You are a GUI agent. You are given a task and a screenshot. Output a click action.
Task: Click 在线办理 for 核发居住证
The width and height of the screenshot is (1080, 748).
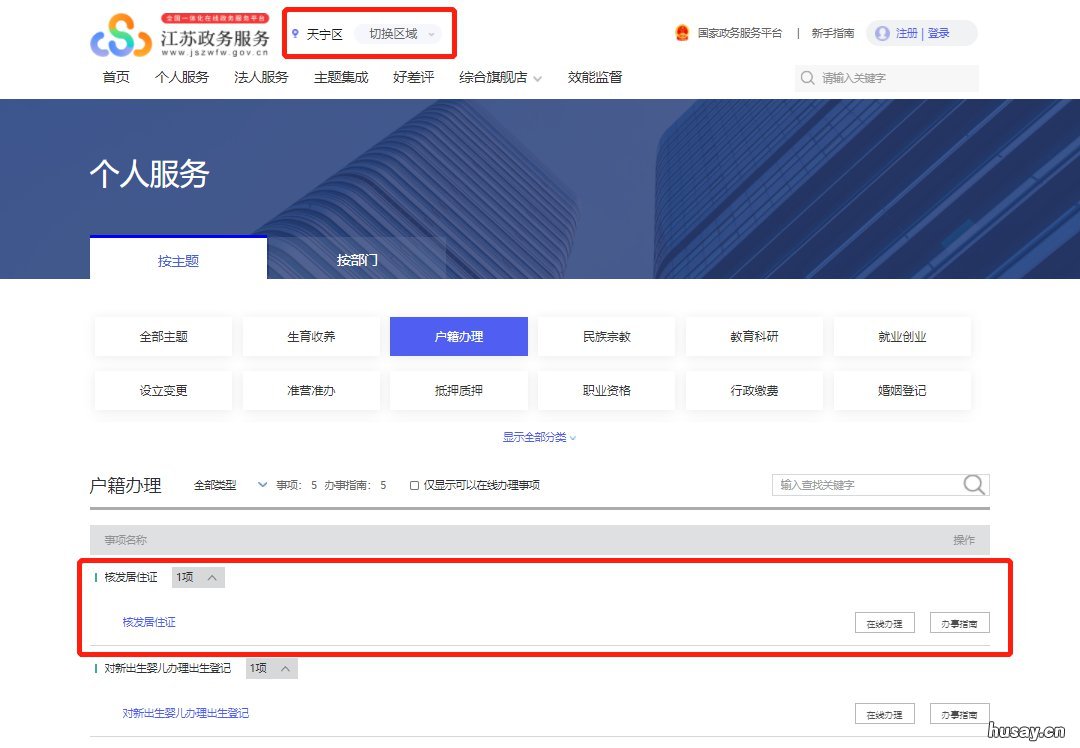click(x=883, y=622)
